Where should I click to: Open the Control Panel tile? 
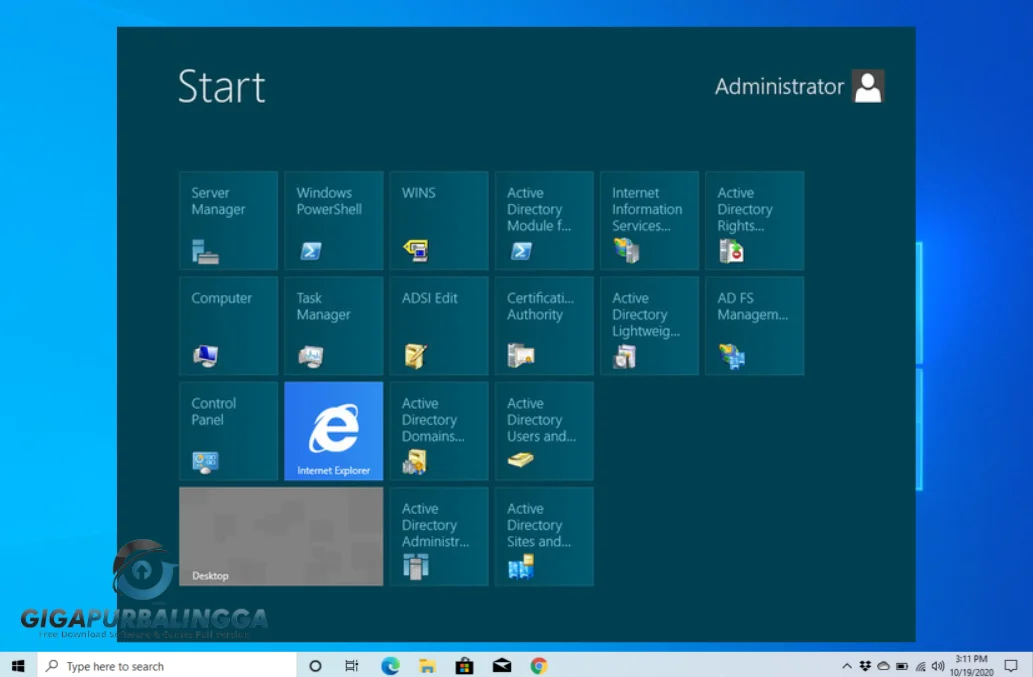[x=228, y=431]
